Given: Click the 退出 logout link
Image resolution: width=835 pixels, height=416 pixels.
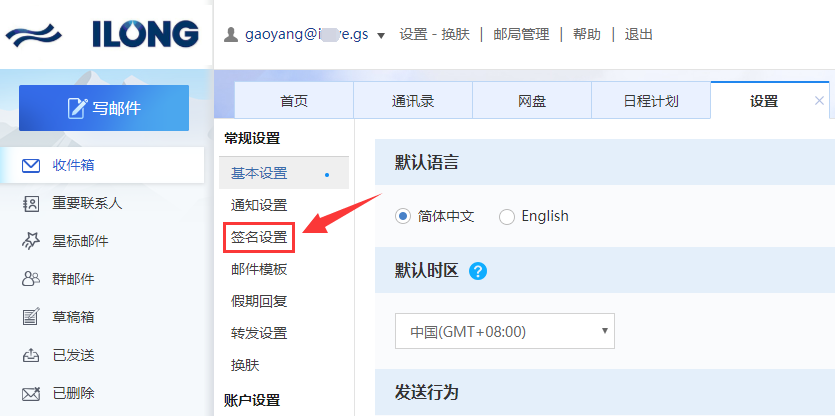Looking at the screenshot, I should point(638,34).
